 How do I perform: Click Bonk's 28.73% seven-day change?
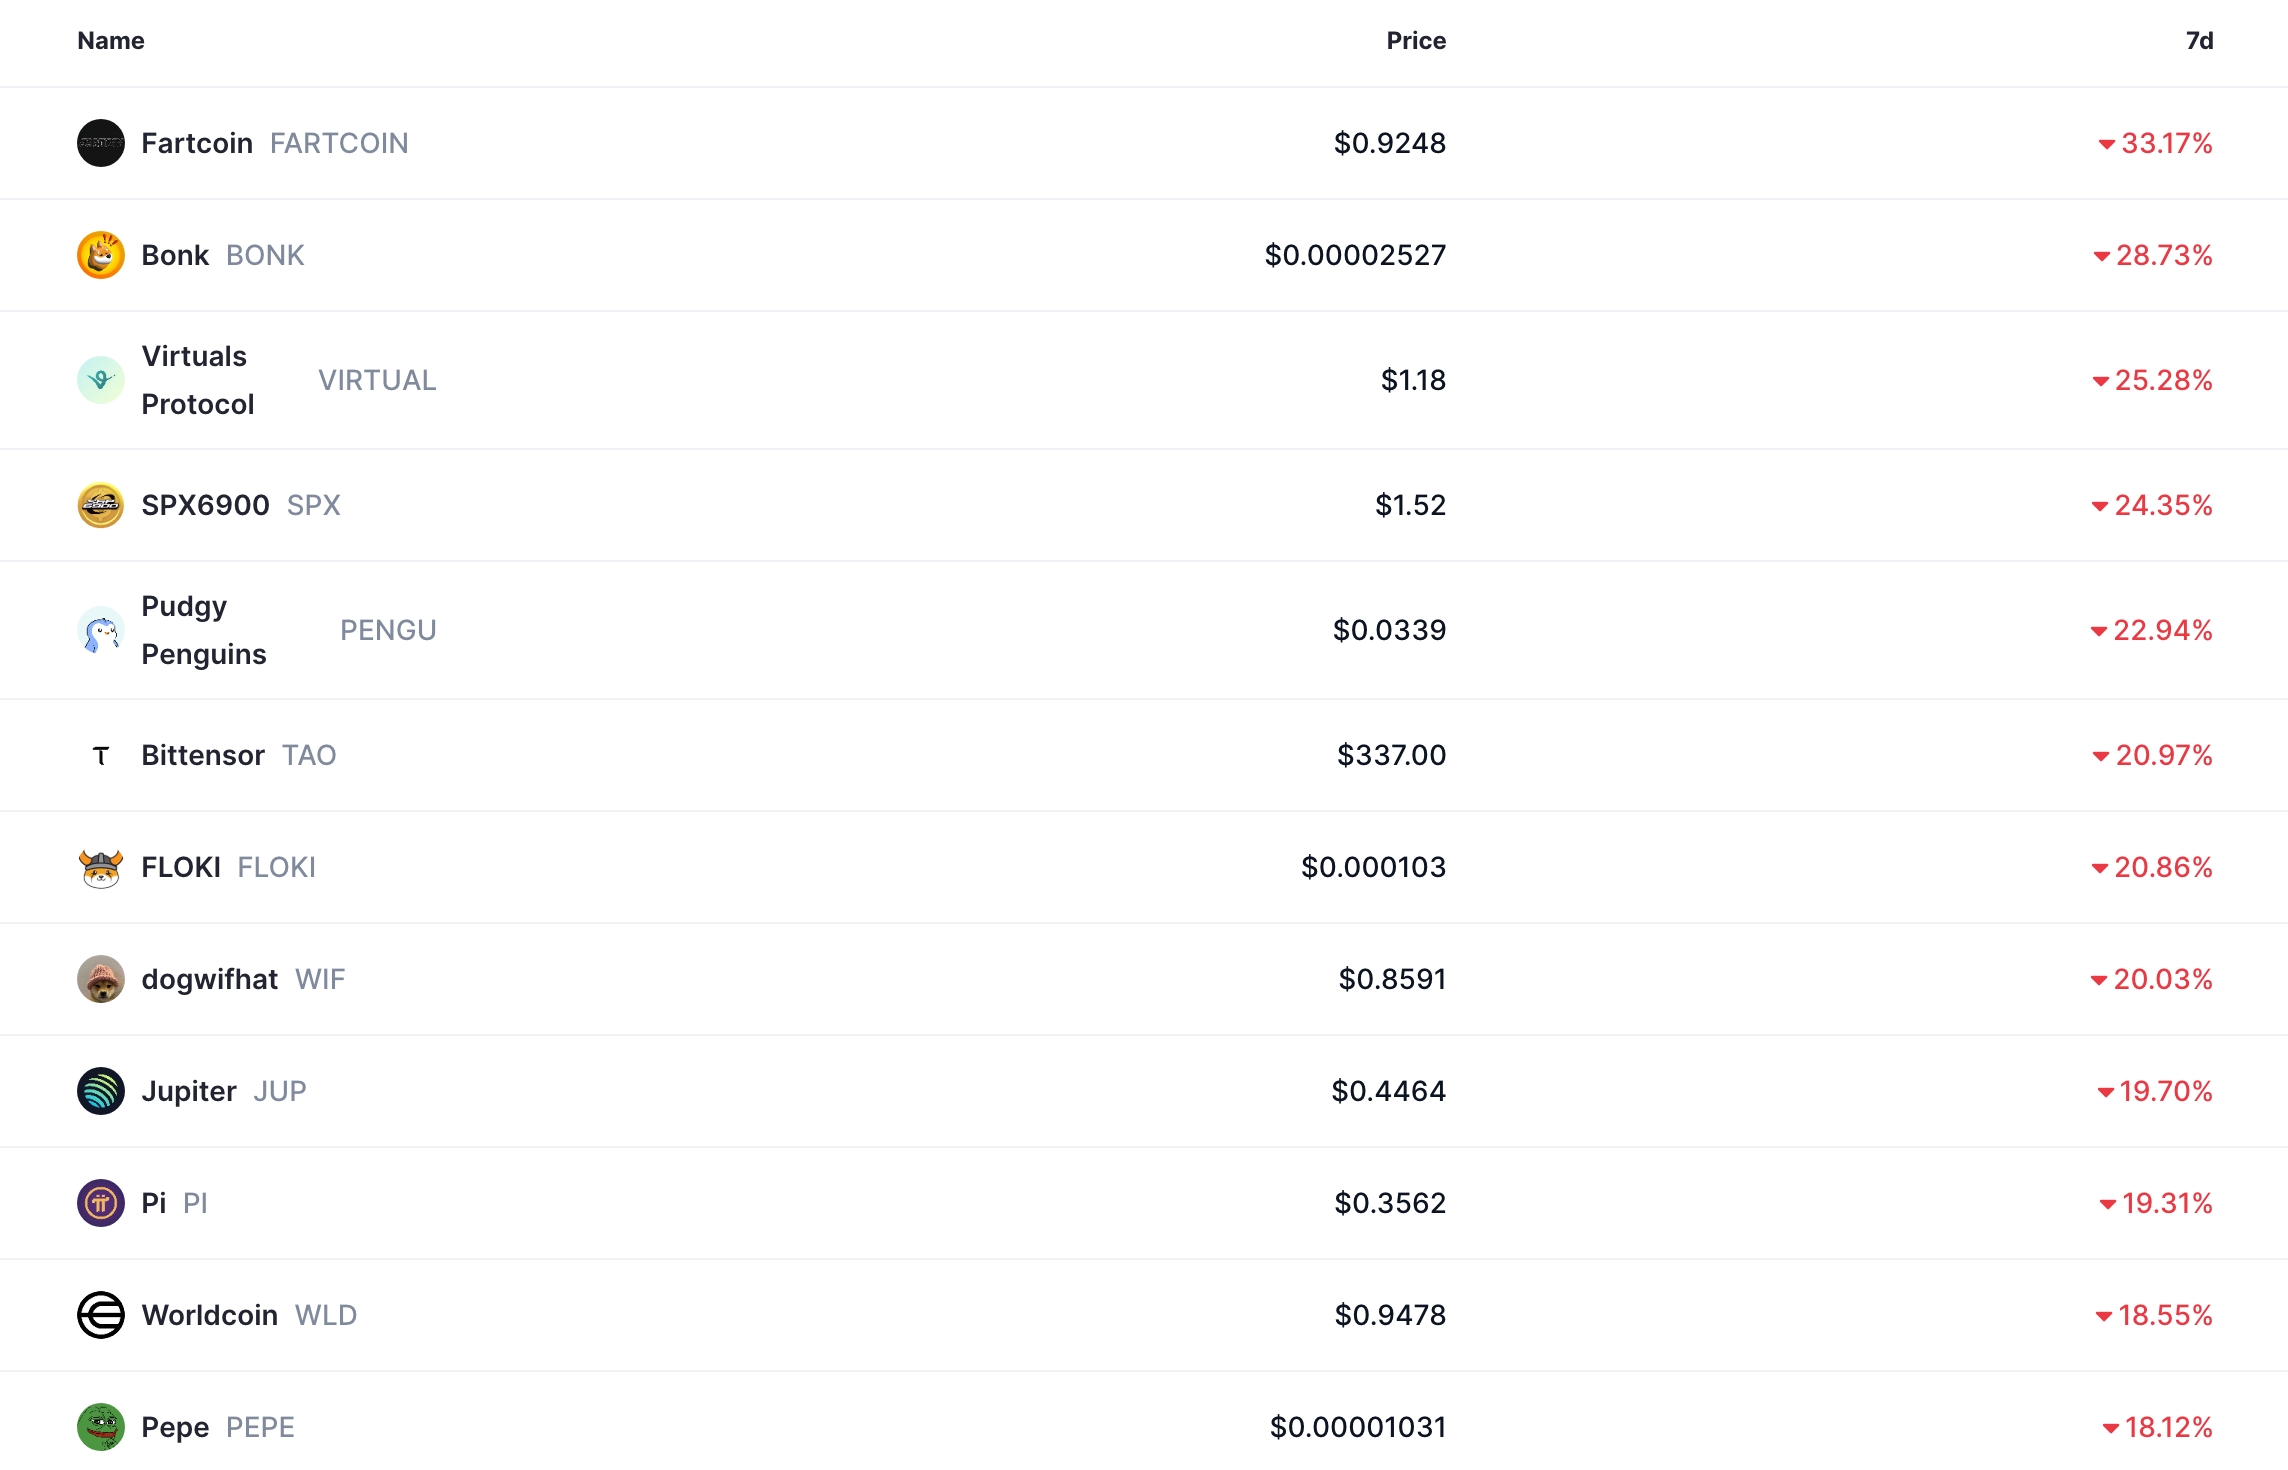click(2163, 255)
